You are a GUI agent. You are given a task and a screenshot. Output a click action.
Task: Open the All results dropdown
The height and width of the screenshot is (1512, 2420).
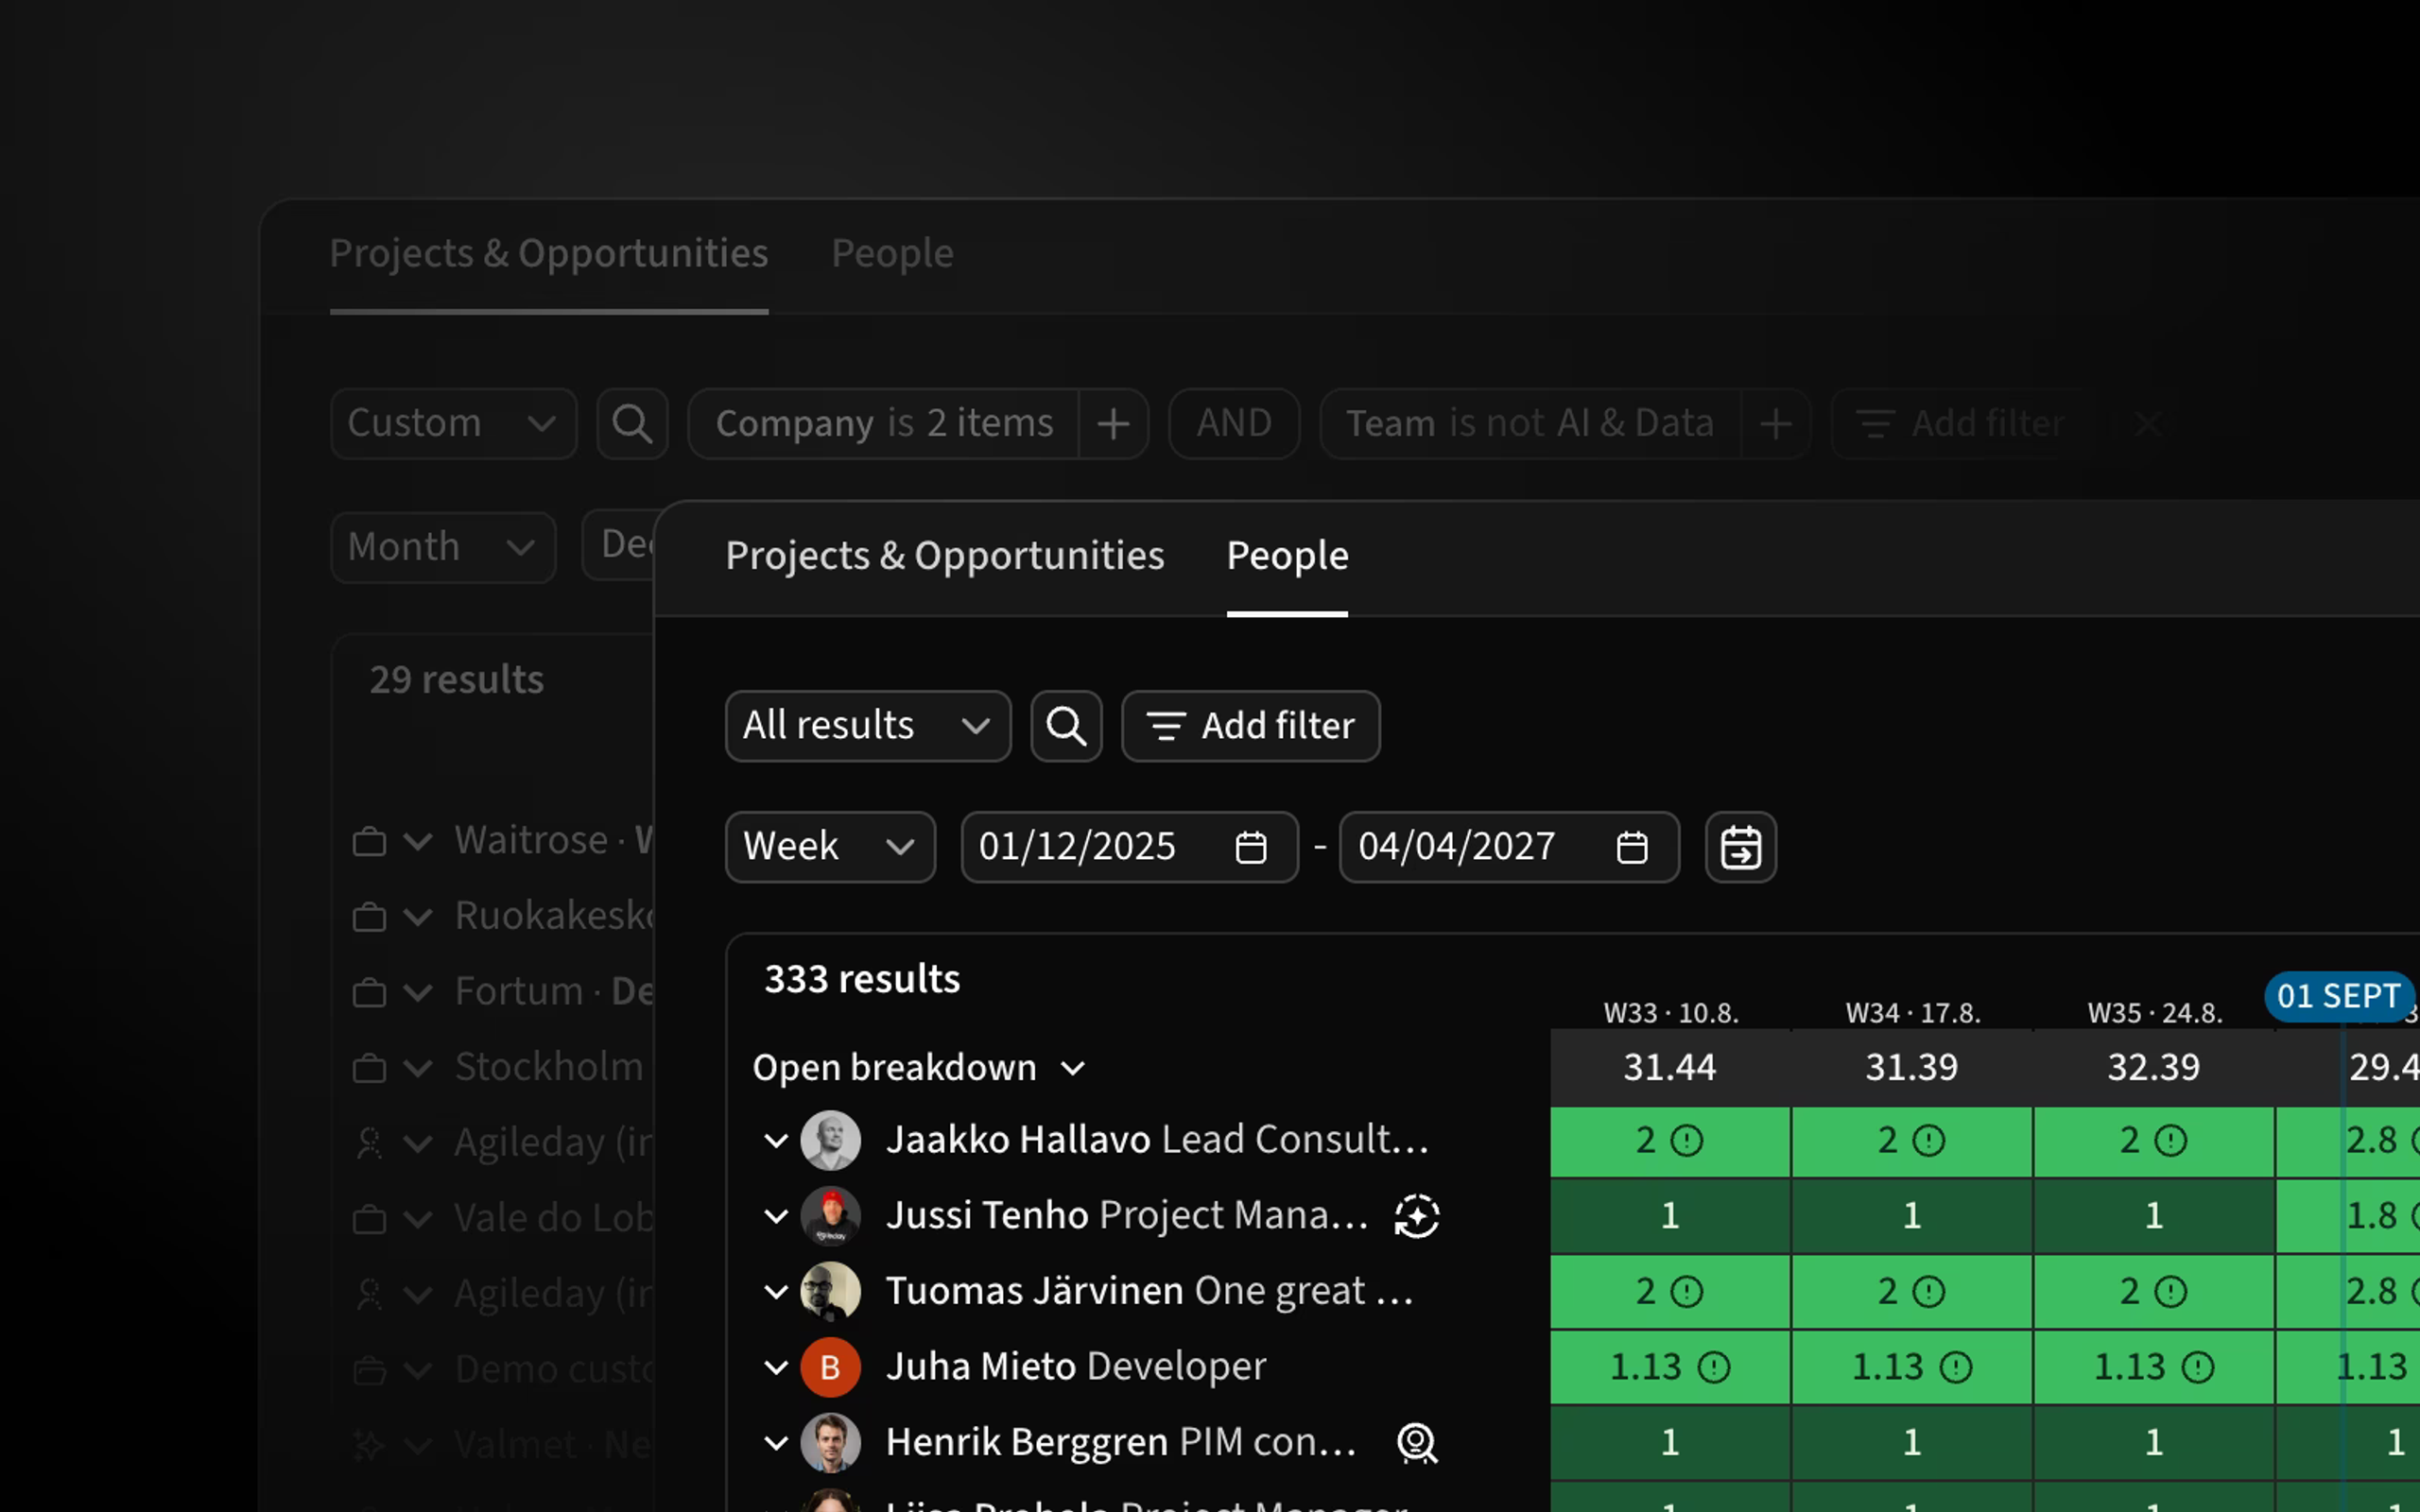coord(868,726)
